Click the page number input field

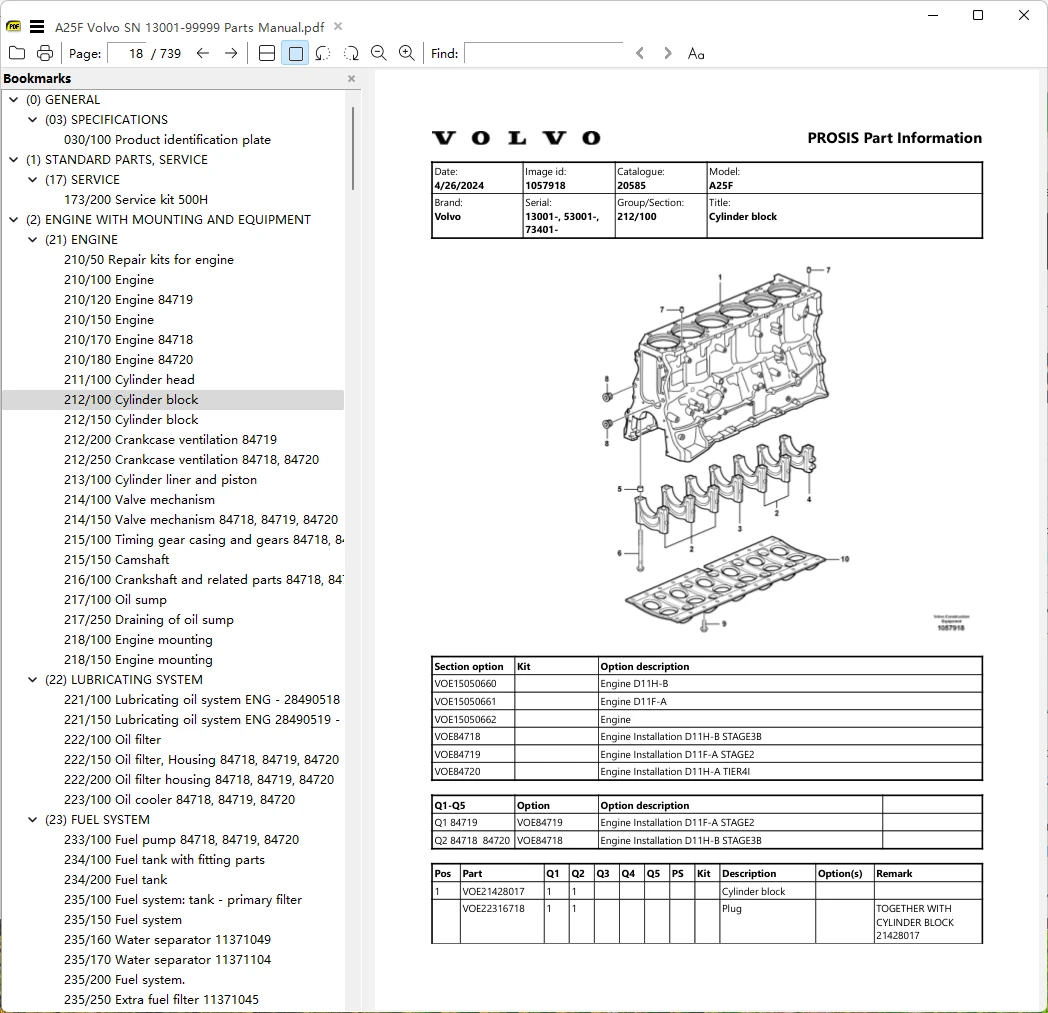click(x=128, y=53)
